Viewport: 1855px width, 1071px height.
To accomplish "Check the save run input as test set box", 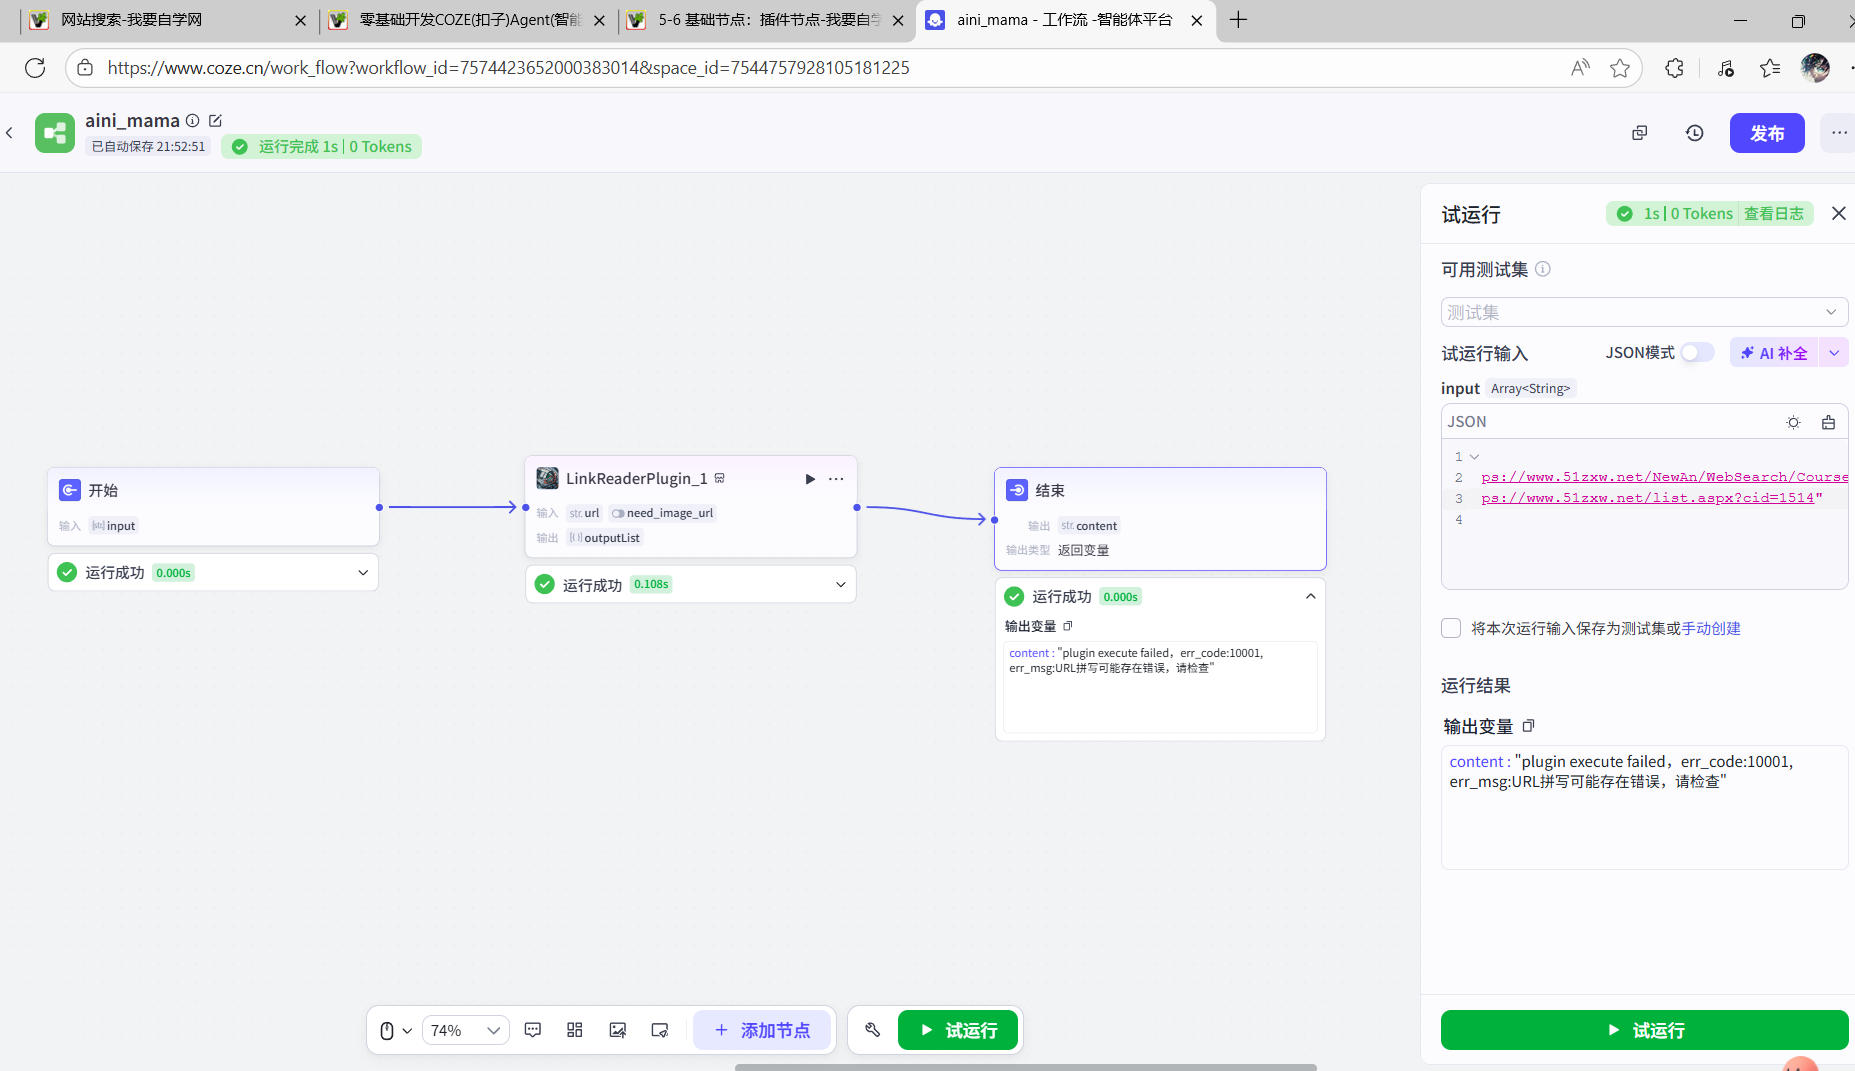I will pos(1451,628).
